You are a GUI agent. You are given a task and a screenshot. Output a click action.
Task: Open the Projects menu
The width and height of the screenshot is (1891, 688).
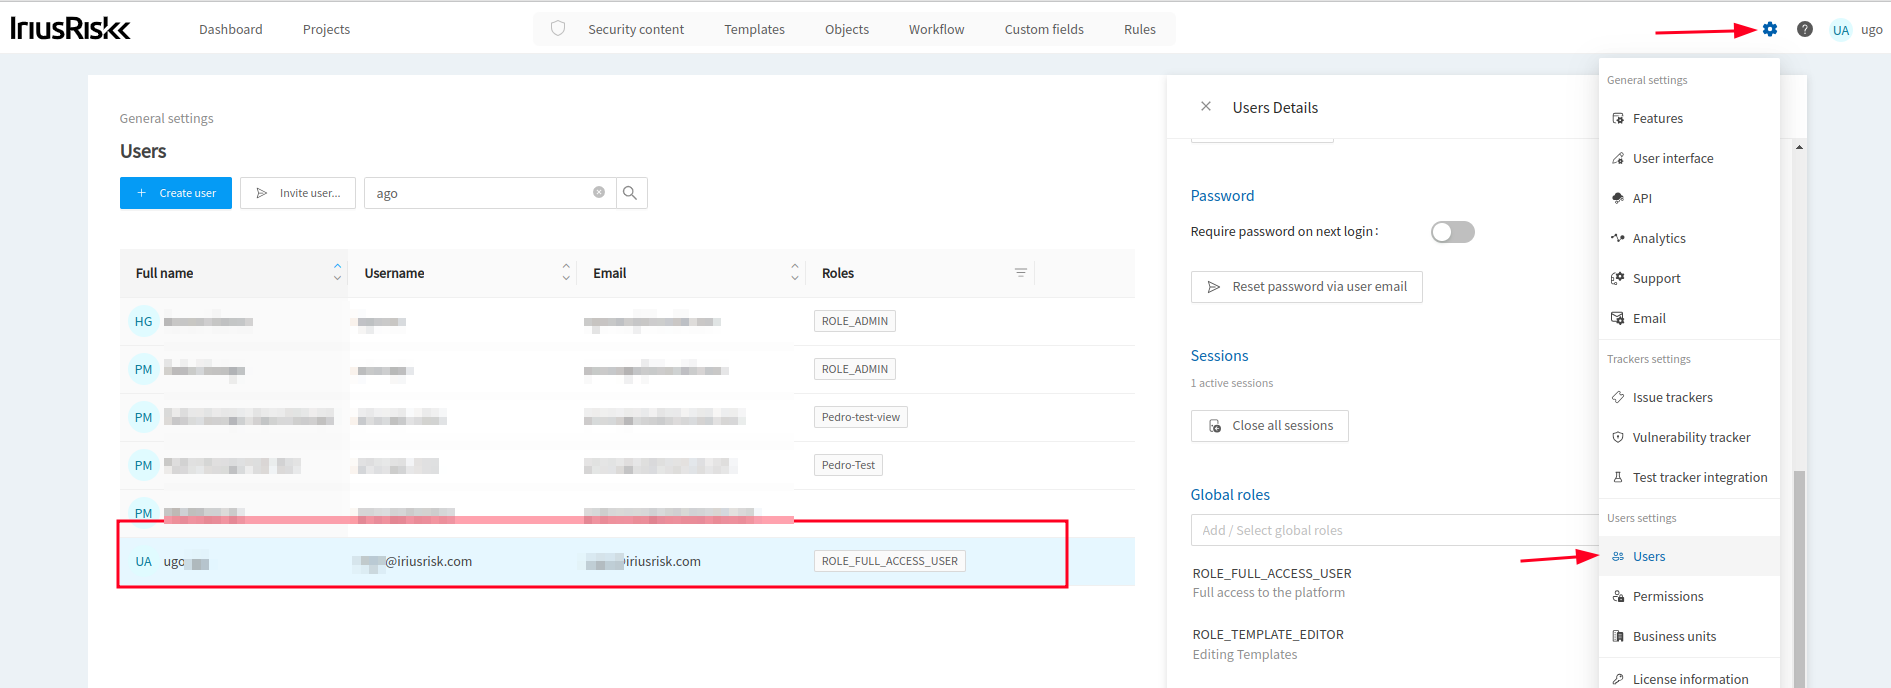coord(326,29)
